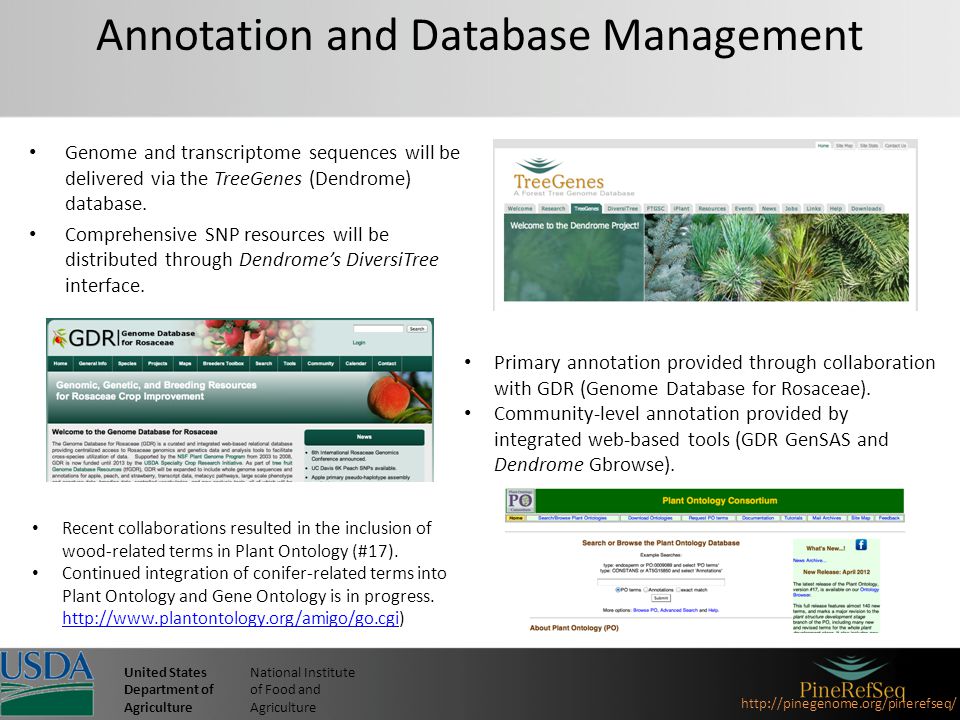Click Home in the GDR navigation bar
Viewport: 960px width, 720px height.
point(61,363)
